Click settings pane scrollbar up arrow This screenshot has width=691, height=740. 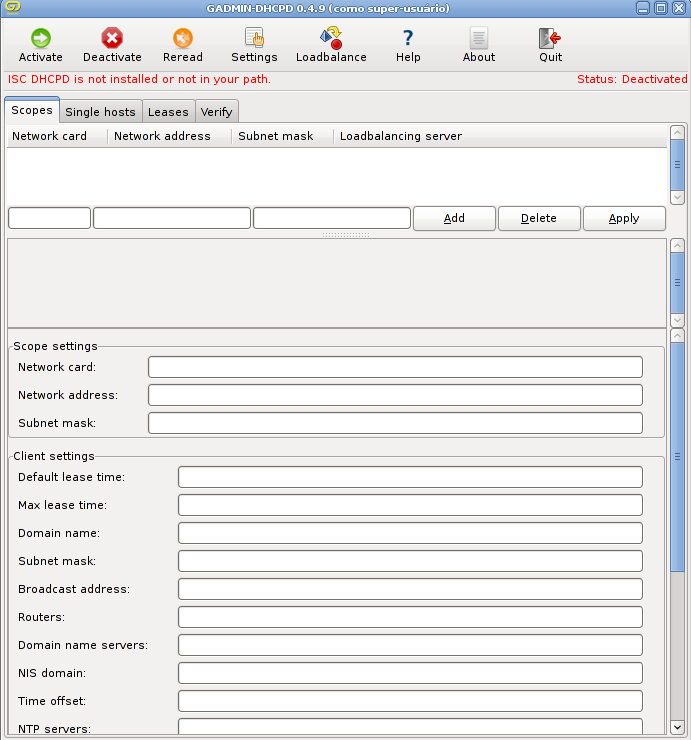[x=677, y=336]
